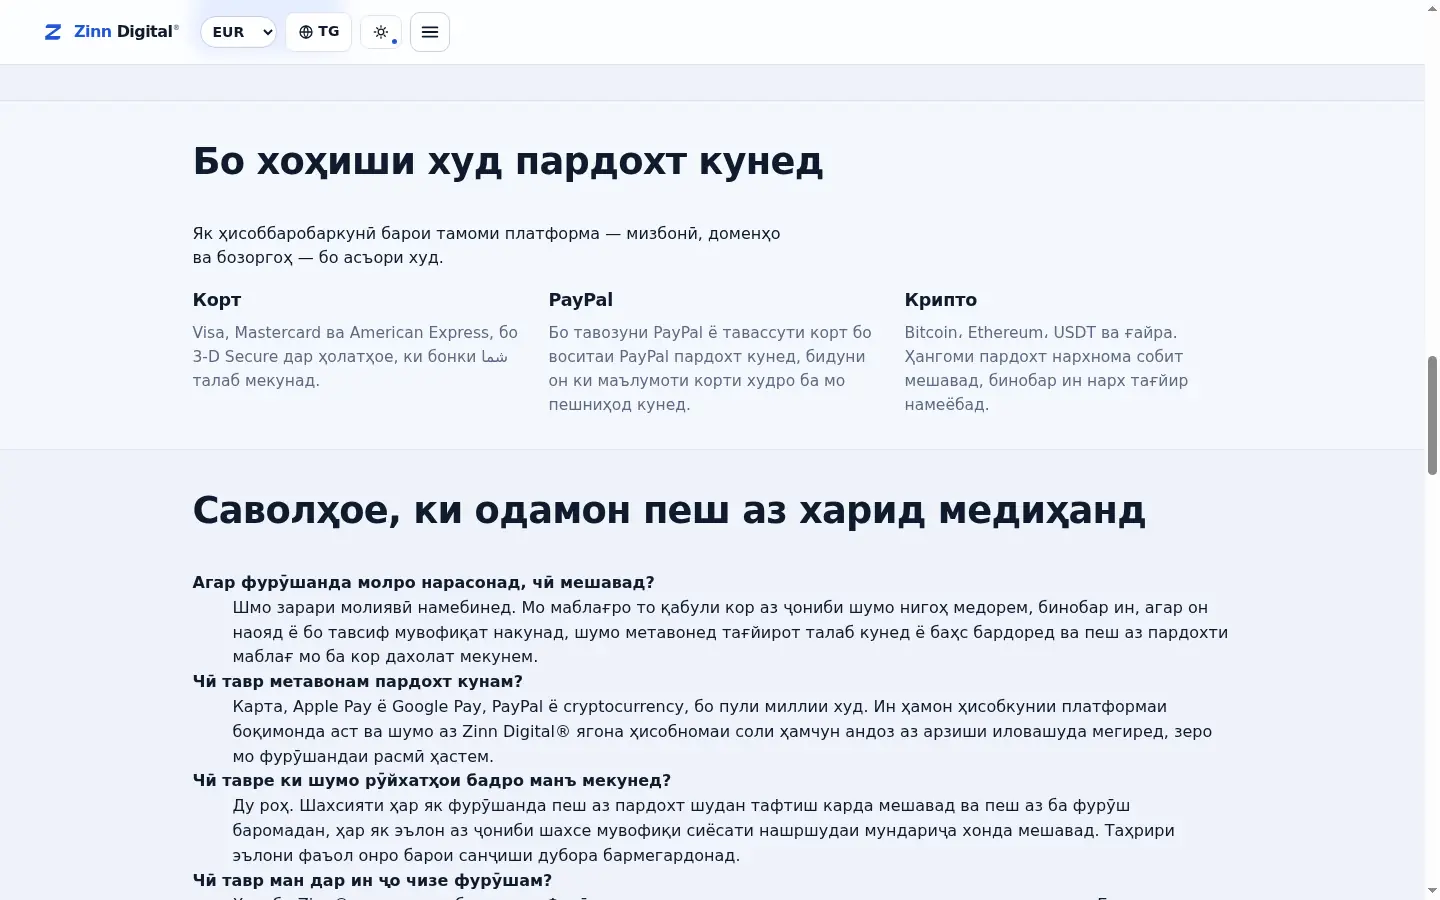Image resolution: width=1440 pixels, height=900 pixels.
Task: Toggle the light/dark theme sun icon
Action: (x=381, y=32)
